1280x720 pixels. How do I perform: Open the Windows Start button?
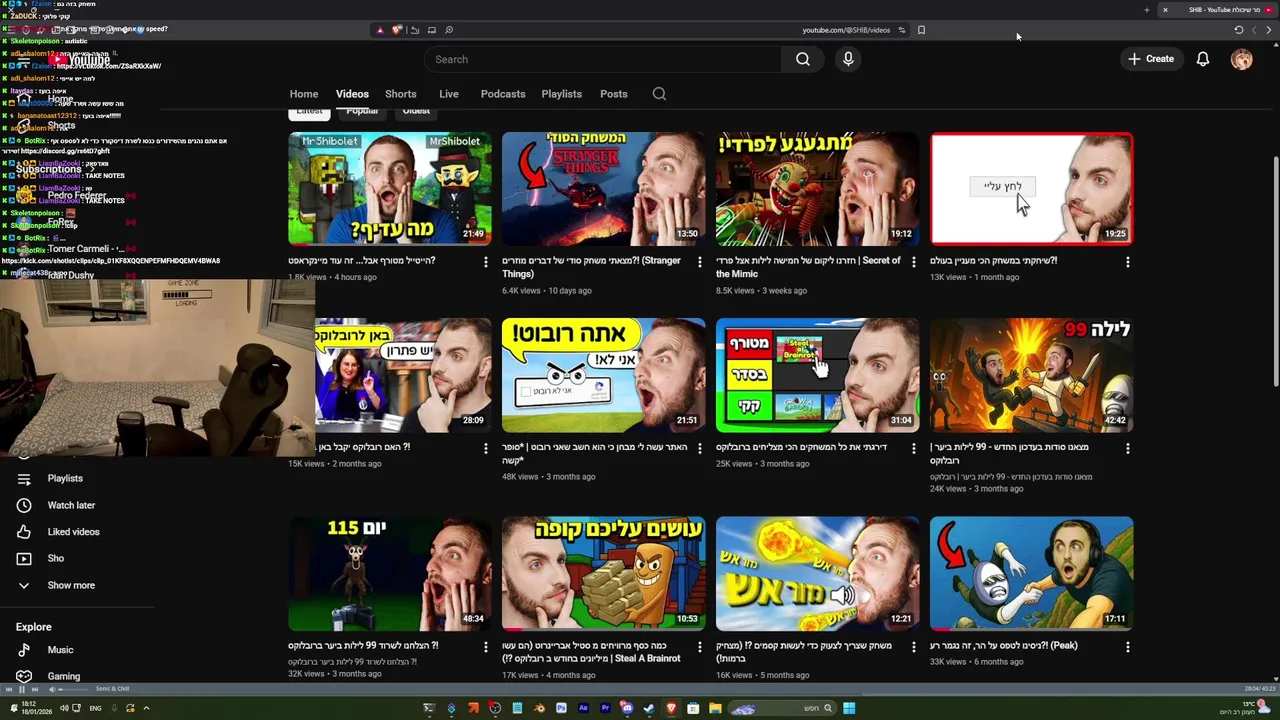(849, 708)
